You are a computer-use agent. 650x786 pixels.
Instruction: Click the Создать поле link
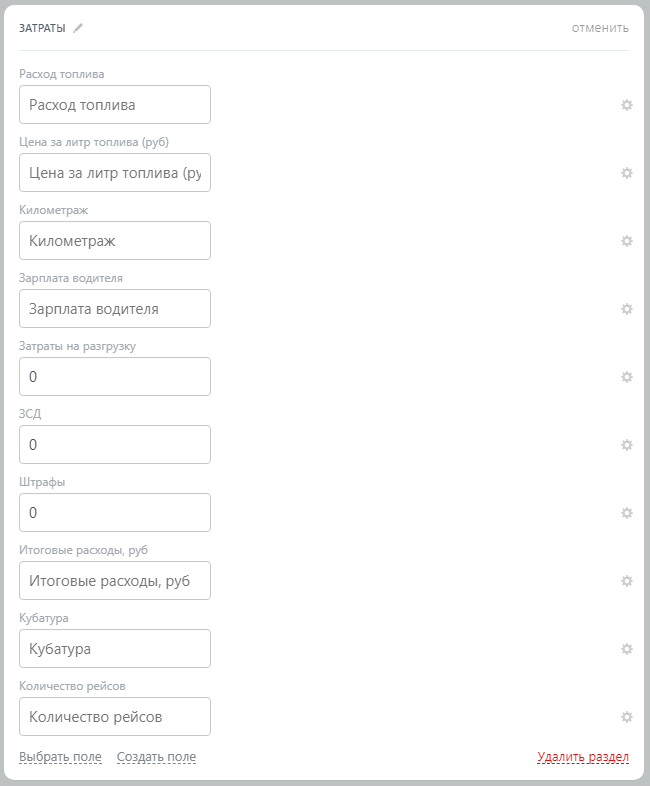pyautogui.click(x=156, y=757)
